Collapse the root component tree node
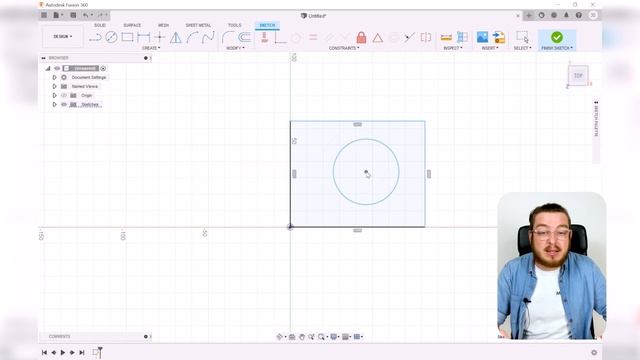The height and width of the screenshot is (360, 640). pos(48,69)
